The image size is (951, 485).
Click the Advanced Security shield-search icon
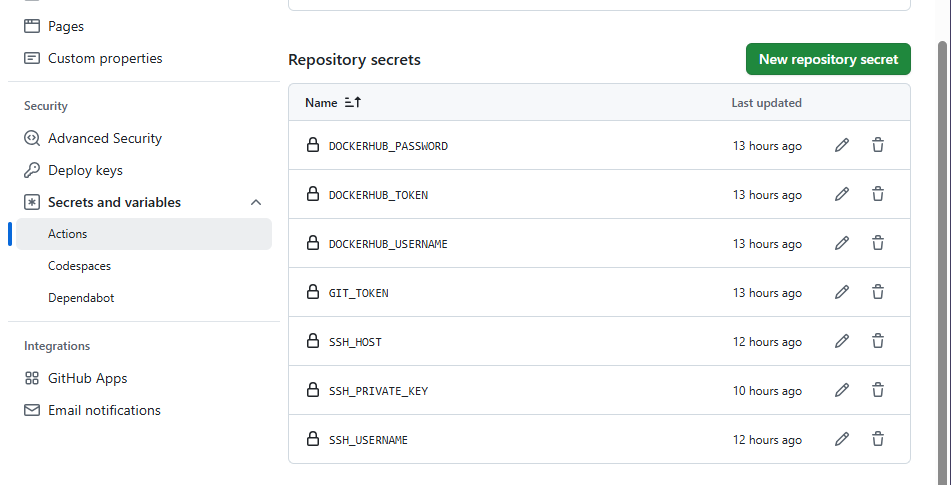point(32,138)
